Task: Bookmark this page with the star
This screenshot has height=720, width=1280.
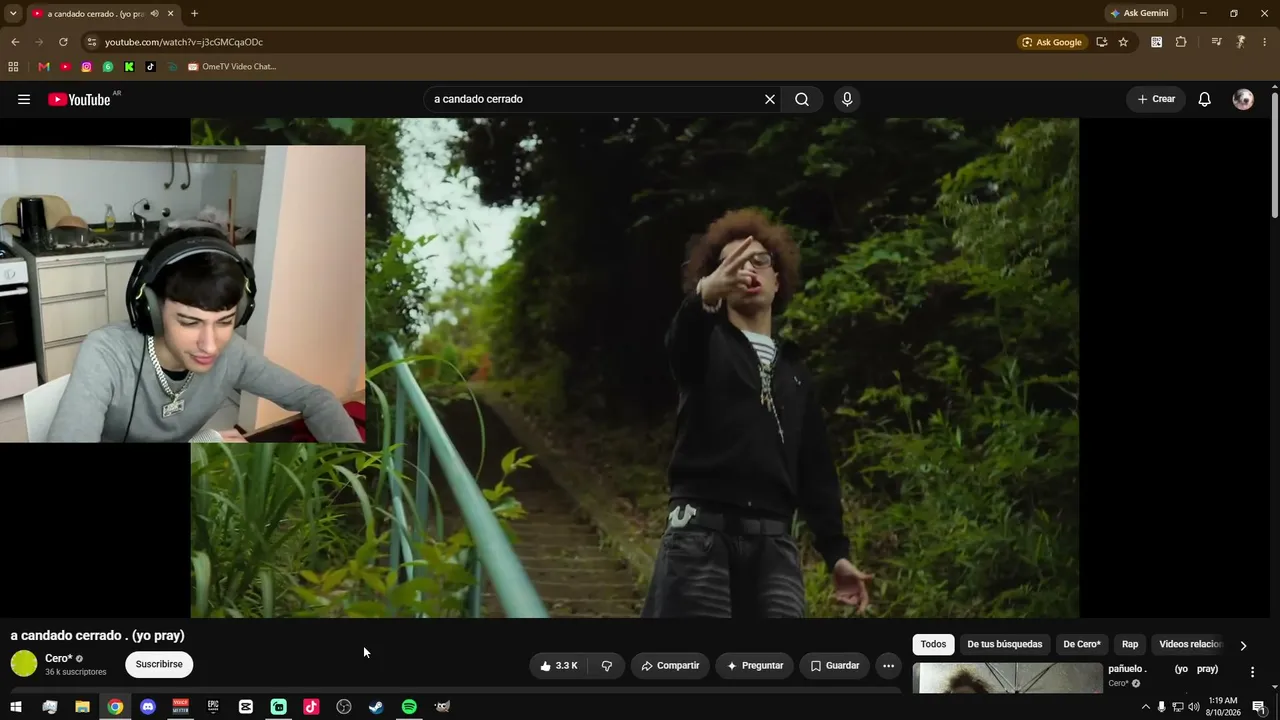Action: coord(1123,42)
